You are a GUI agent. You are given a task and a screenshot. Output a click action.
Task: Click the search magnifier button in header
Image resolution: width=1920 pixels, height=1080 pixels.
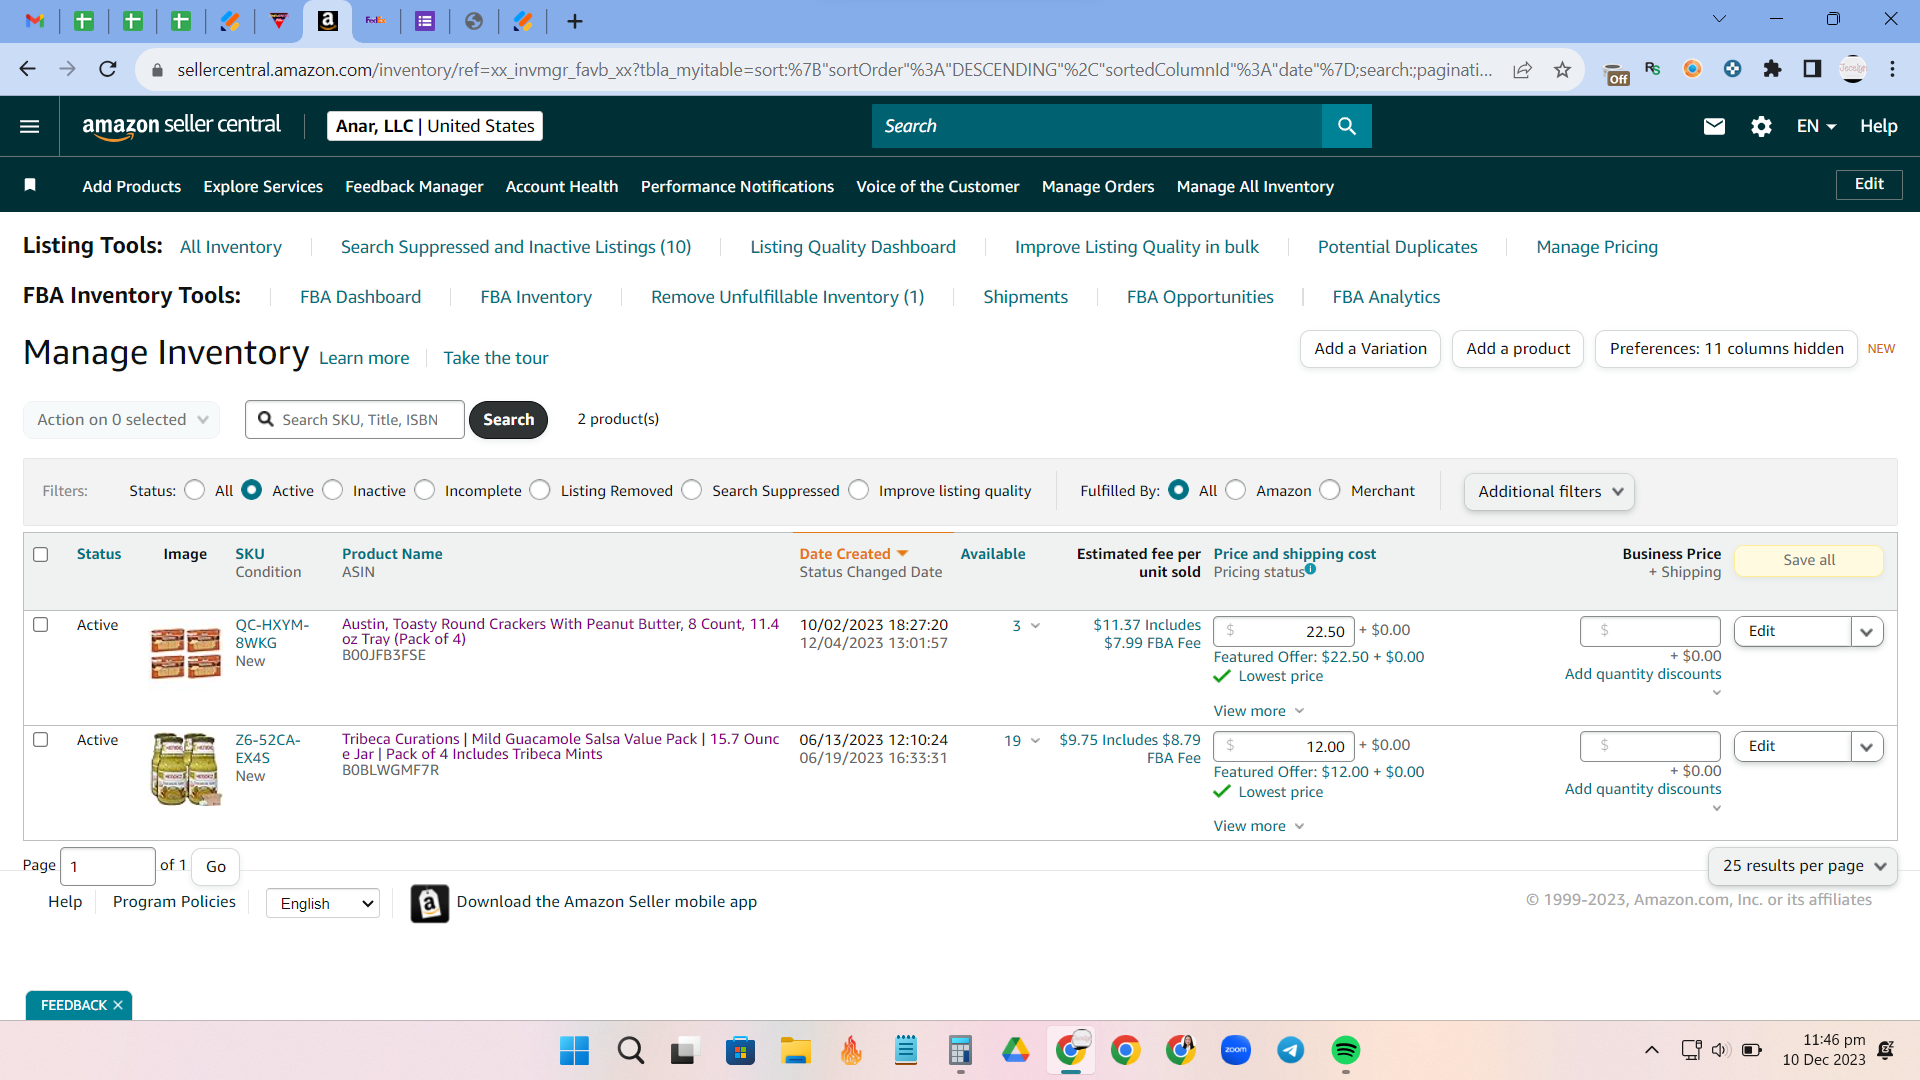pyautogui.click(x=1346, y=126)
